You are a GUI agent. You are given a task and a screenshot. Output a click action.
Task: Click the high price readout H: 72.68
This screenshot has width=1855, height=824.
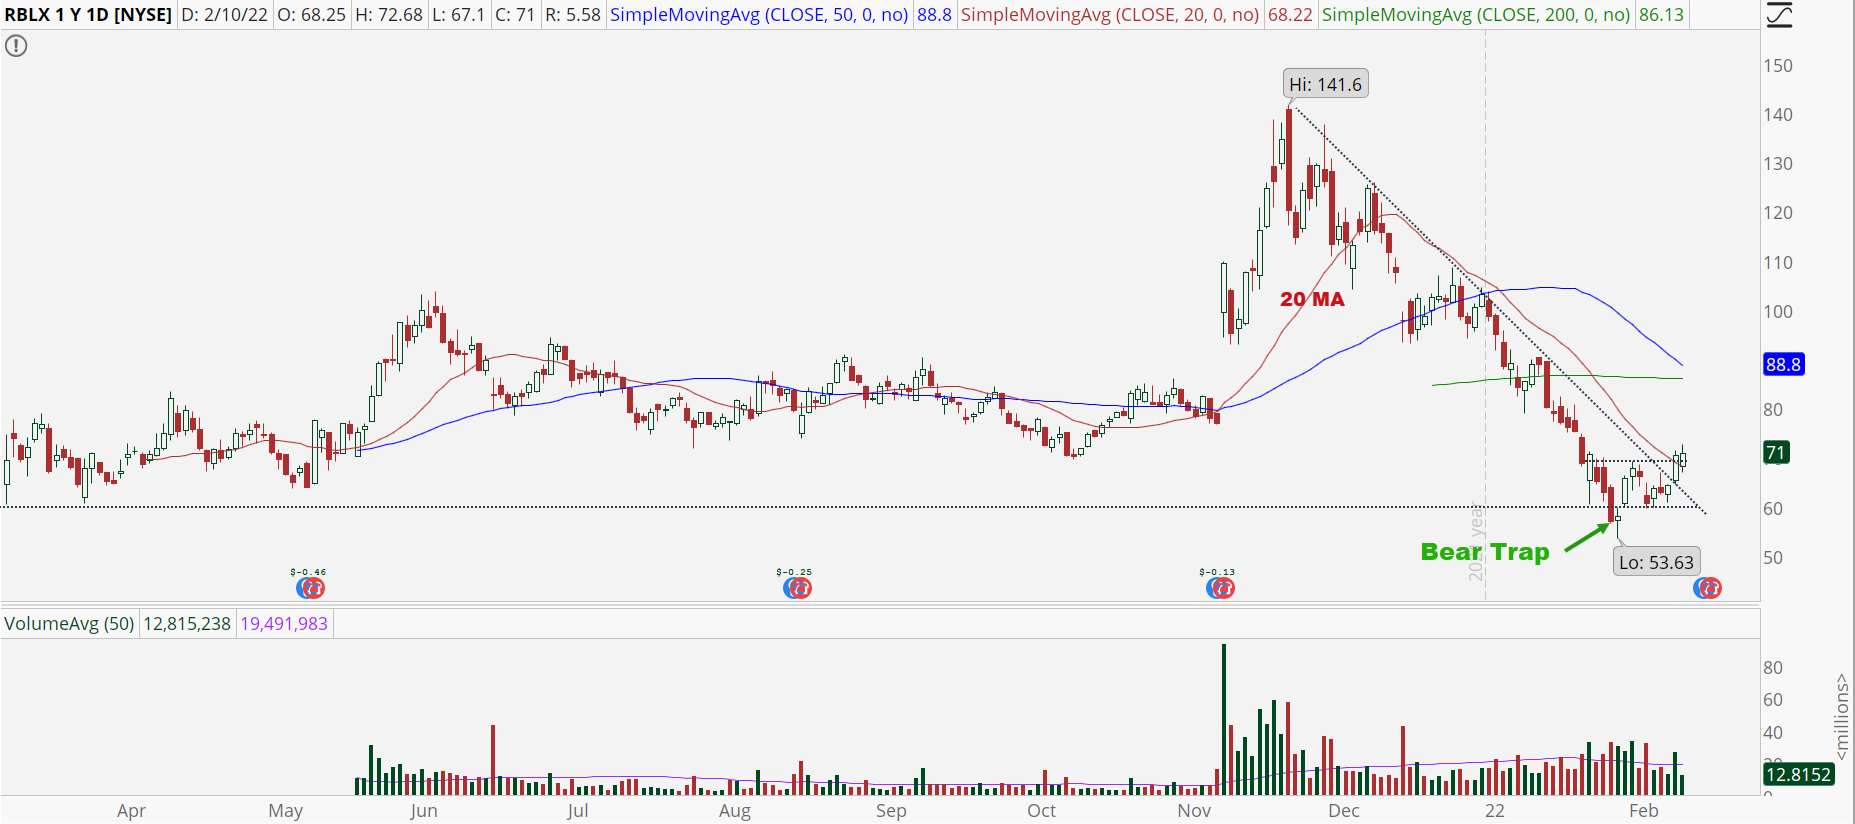click(389, 15)
